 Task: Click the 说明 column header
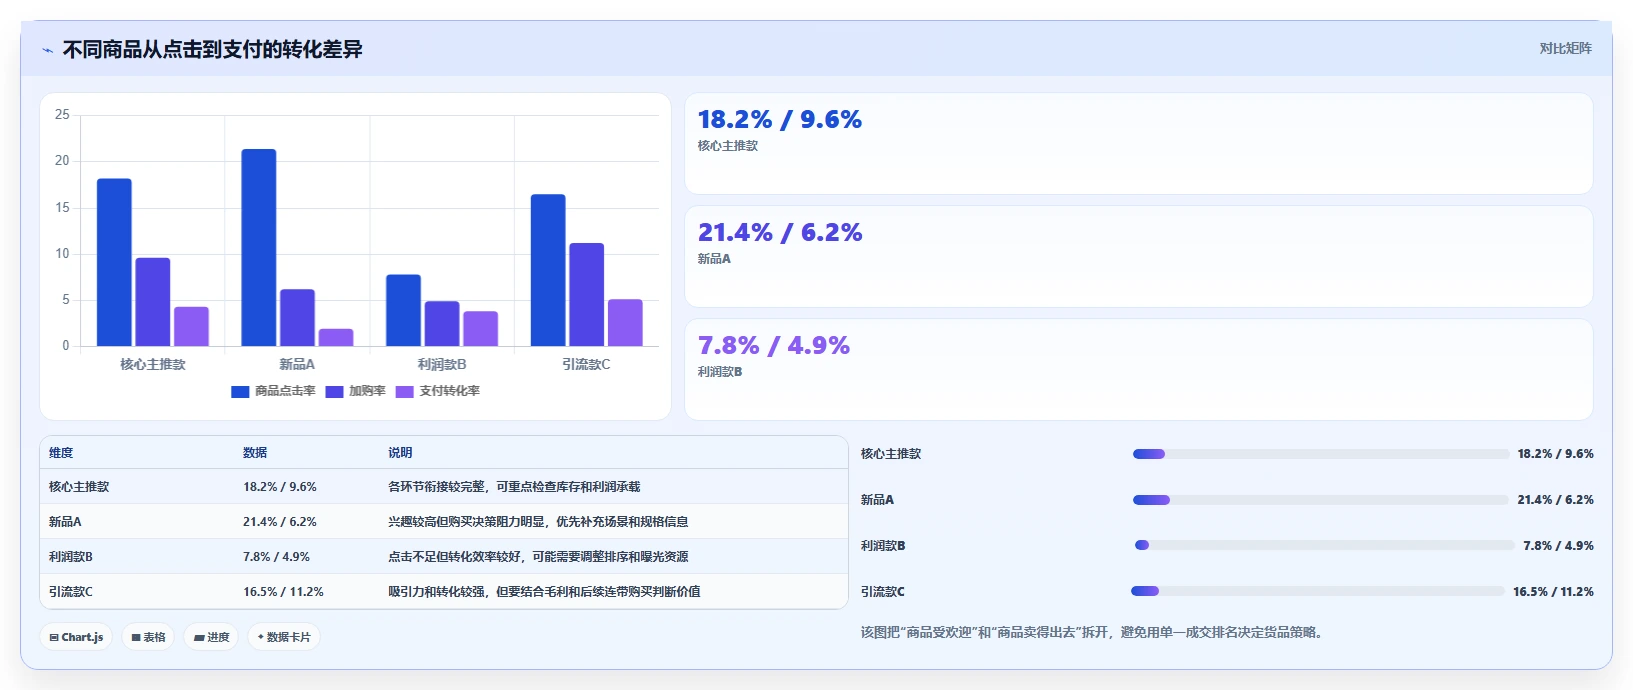coord(400,453)
